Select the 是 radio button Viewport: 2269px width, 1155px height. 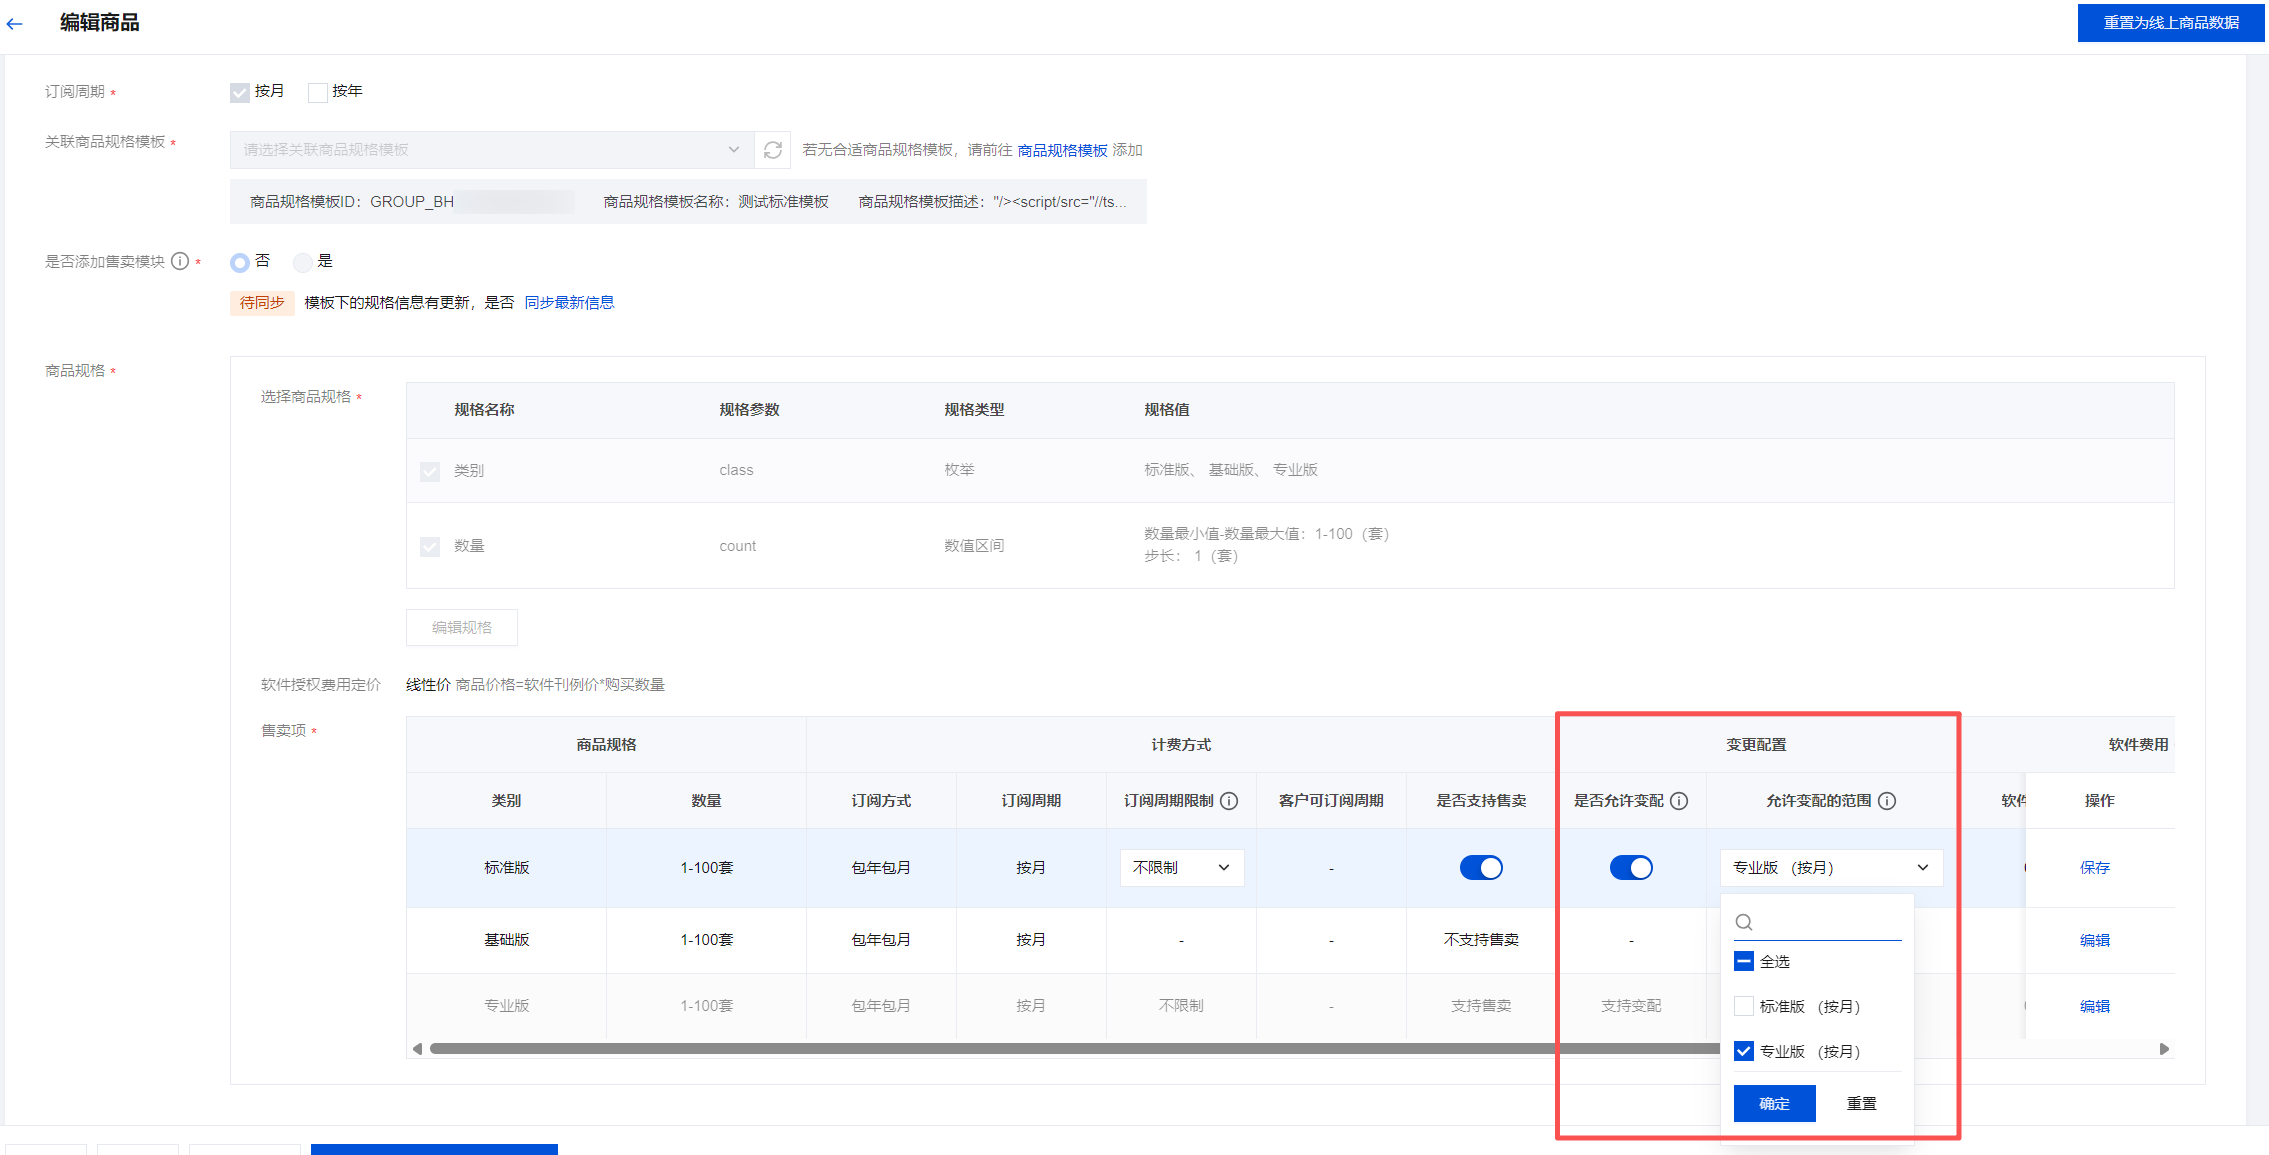(x=302, y=262)
